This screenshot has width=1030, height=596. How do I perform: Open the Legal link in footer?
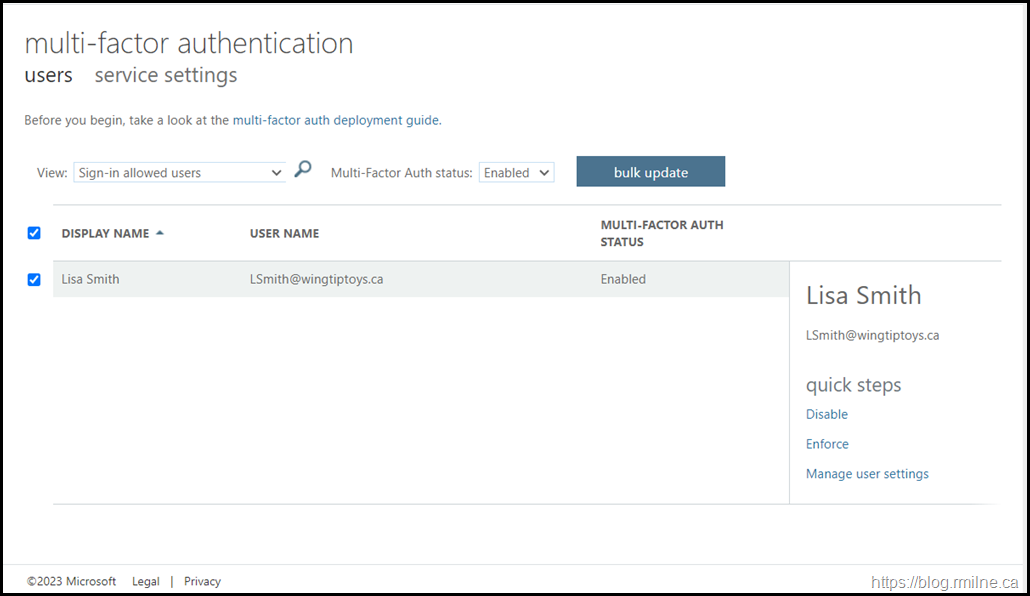point(146,581)
